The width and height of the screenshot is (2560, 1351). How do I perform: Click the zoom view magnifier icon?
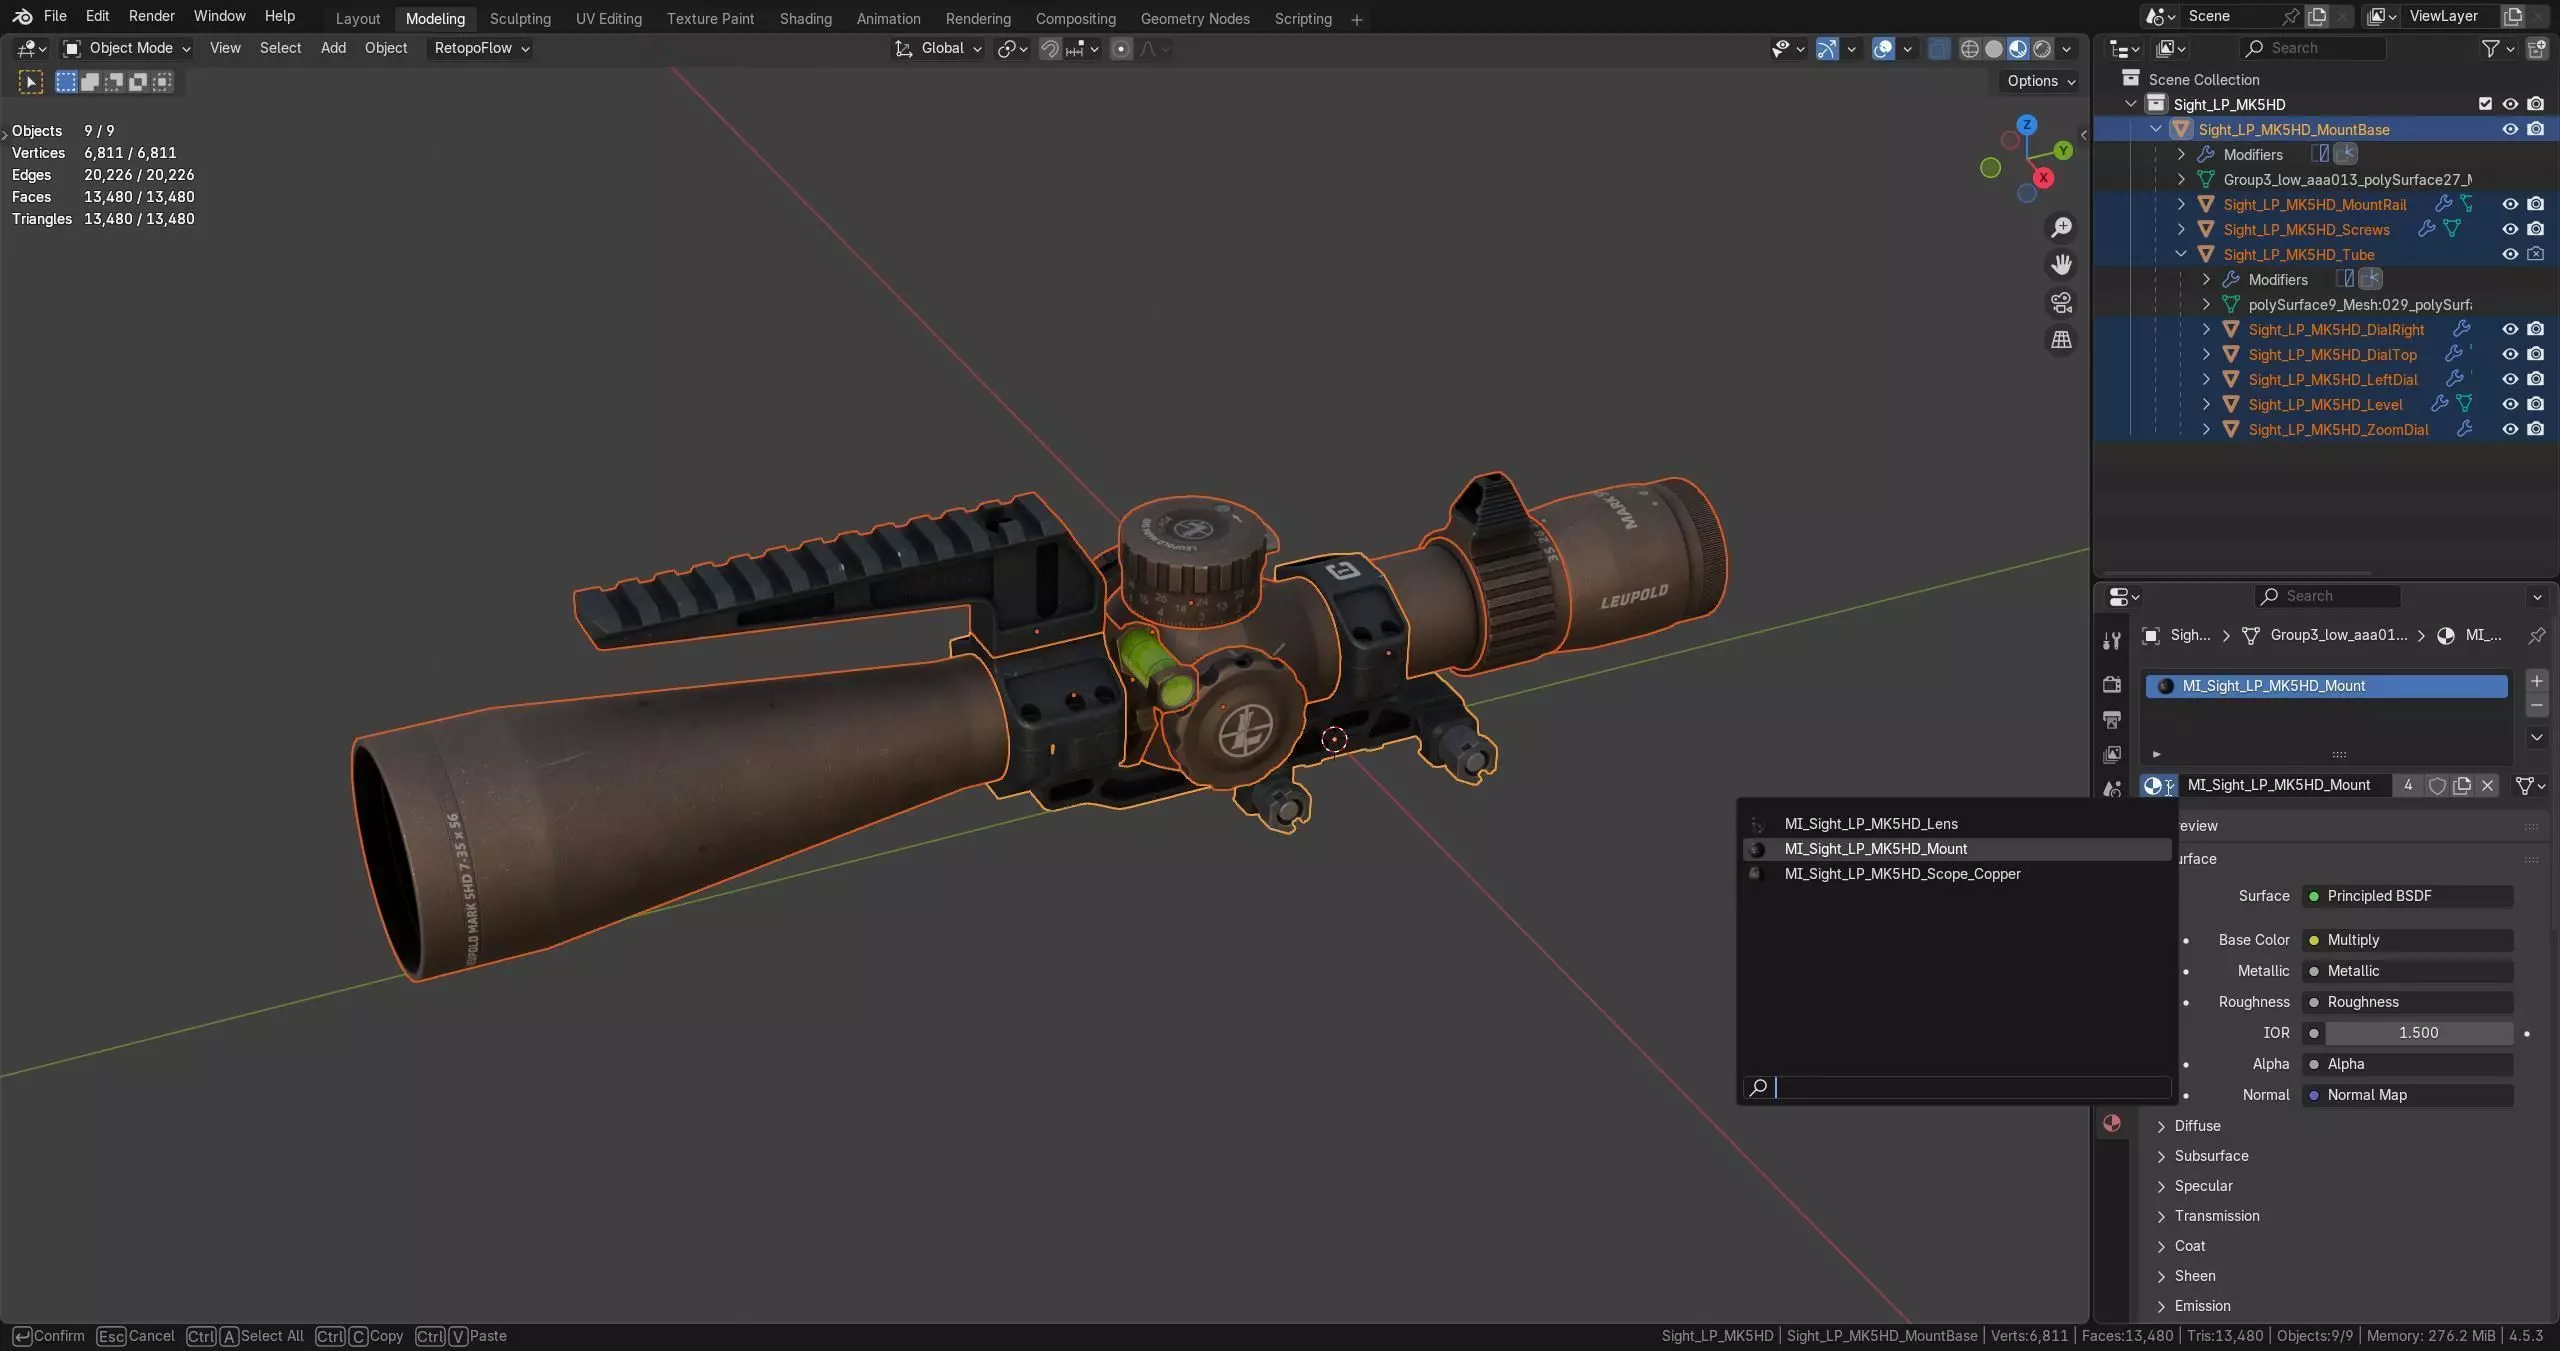click(2061, 228)
